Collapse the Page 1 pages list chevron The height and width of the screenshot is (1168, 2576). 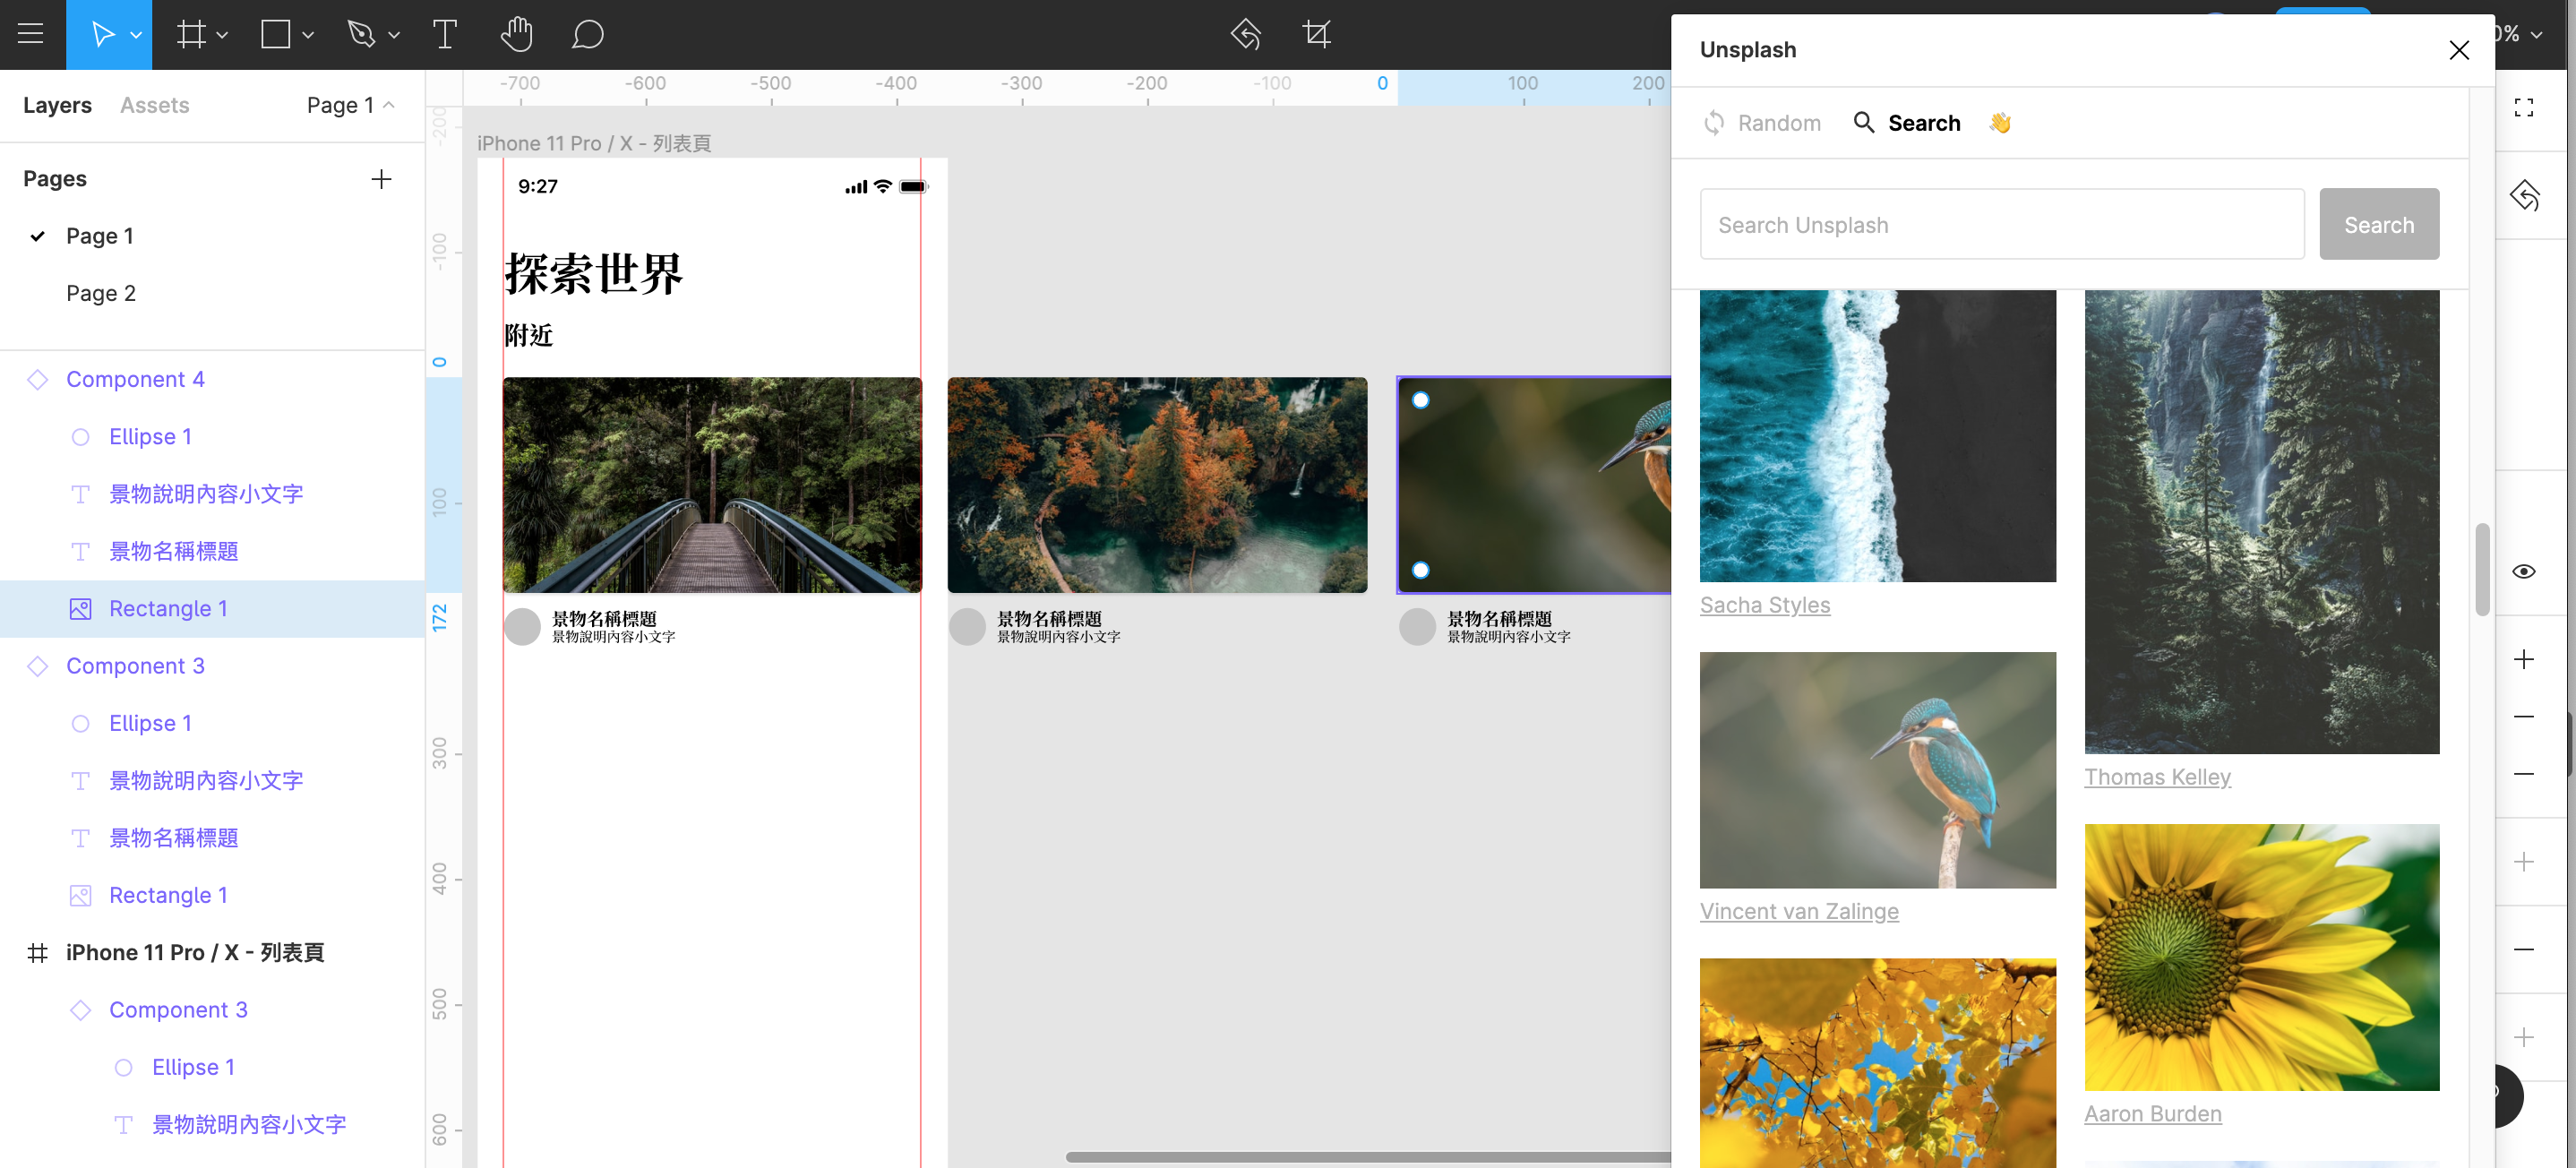tap(389, 105)
